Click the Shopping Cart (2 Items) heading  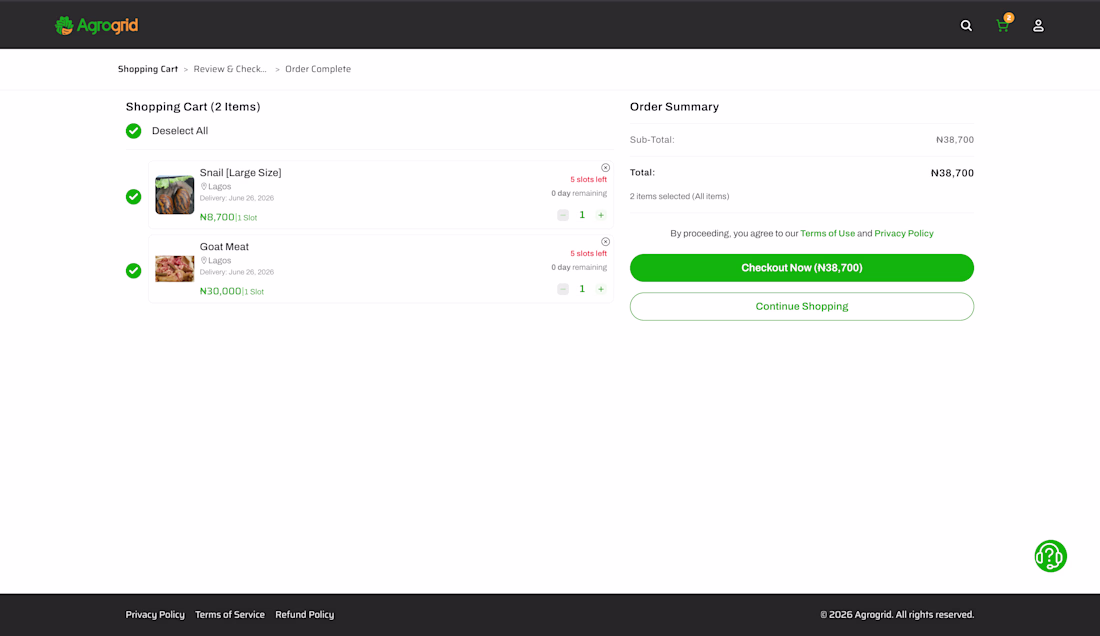(x=193, y=107)
